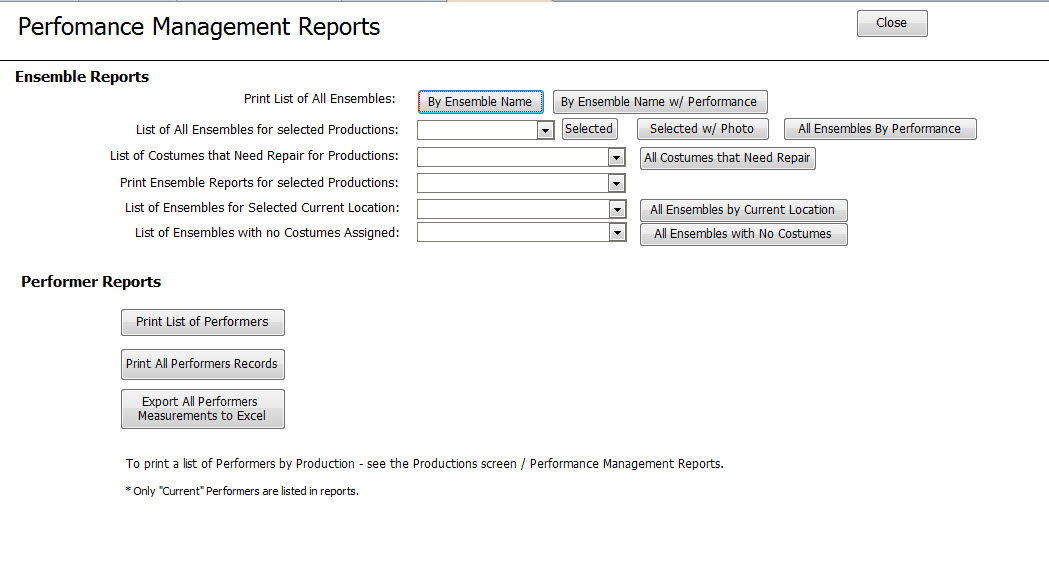Click inside the Print Ensemble Reports combo field
The width and height of the screenshot is (1049, 580).
(x=513, y=183)
